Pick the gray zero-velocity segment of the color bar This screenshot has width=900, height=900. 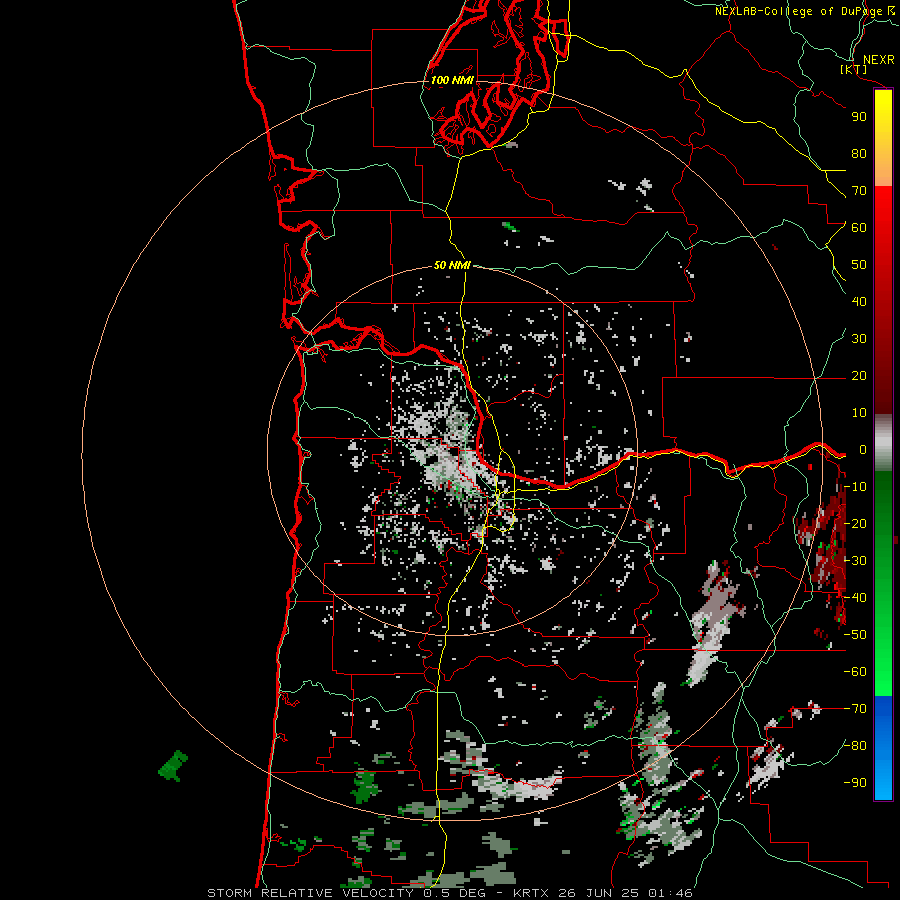pyautogui.click(x=883, y=443)
